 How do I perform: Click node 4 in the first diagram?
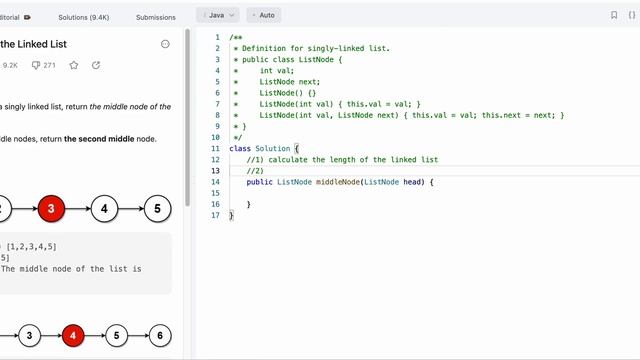click(104, 209)
